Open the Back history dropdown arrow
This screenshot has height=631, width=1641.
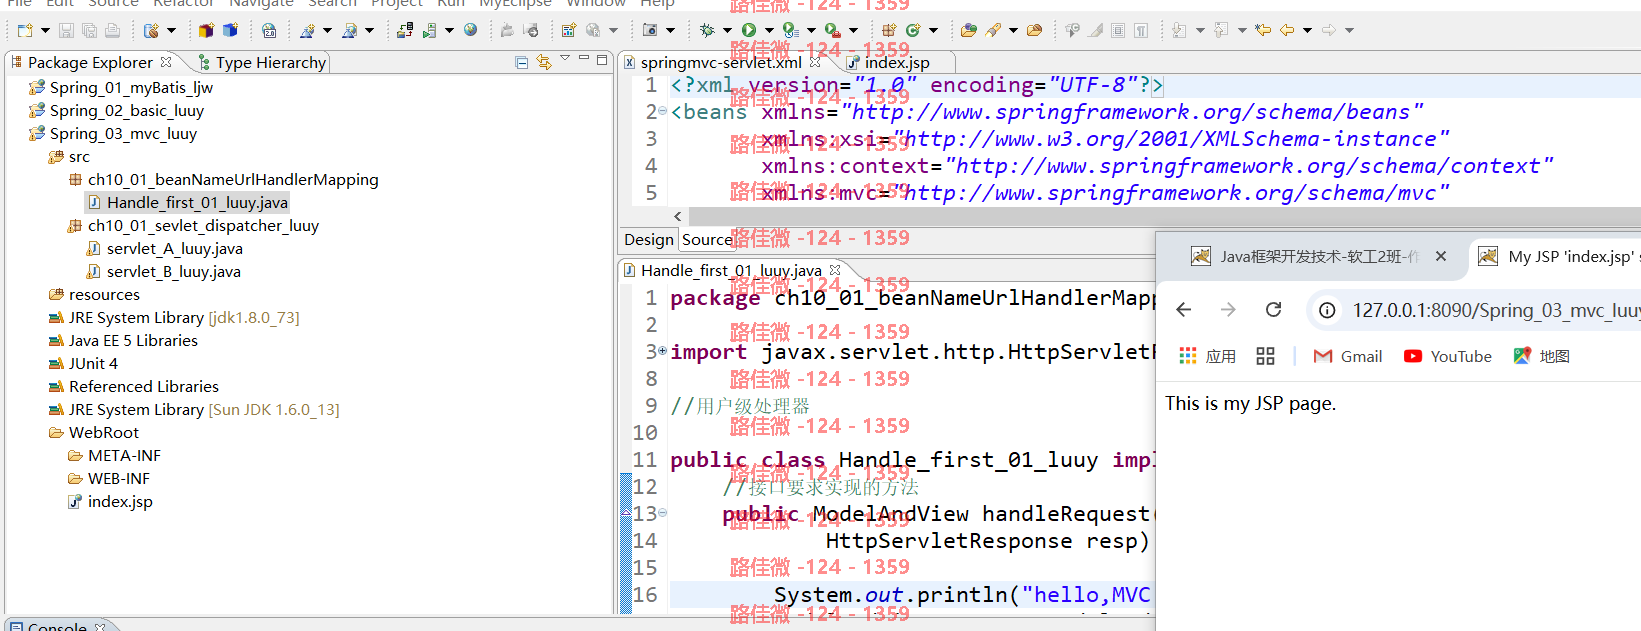coord(1307,30)
